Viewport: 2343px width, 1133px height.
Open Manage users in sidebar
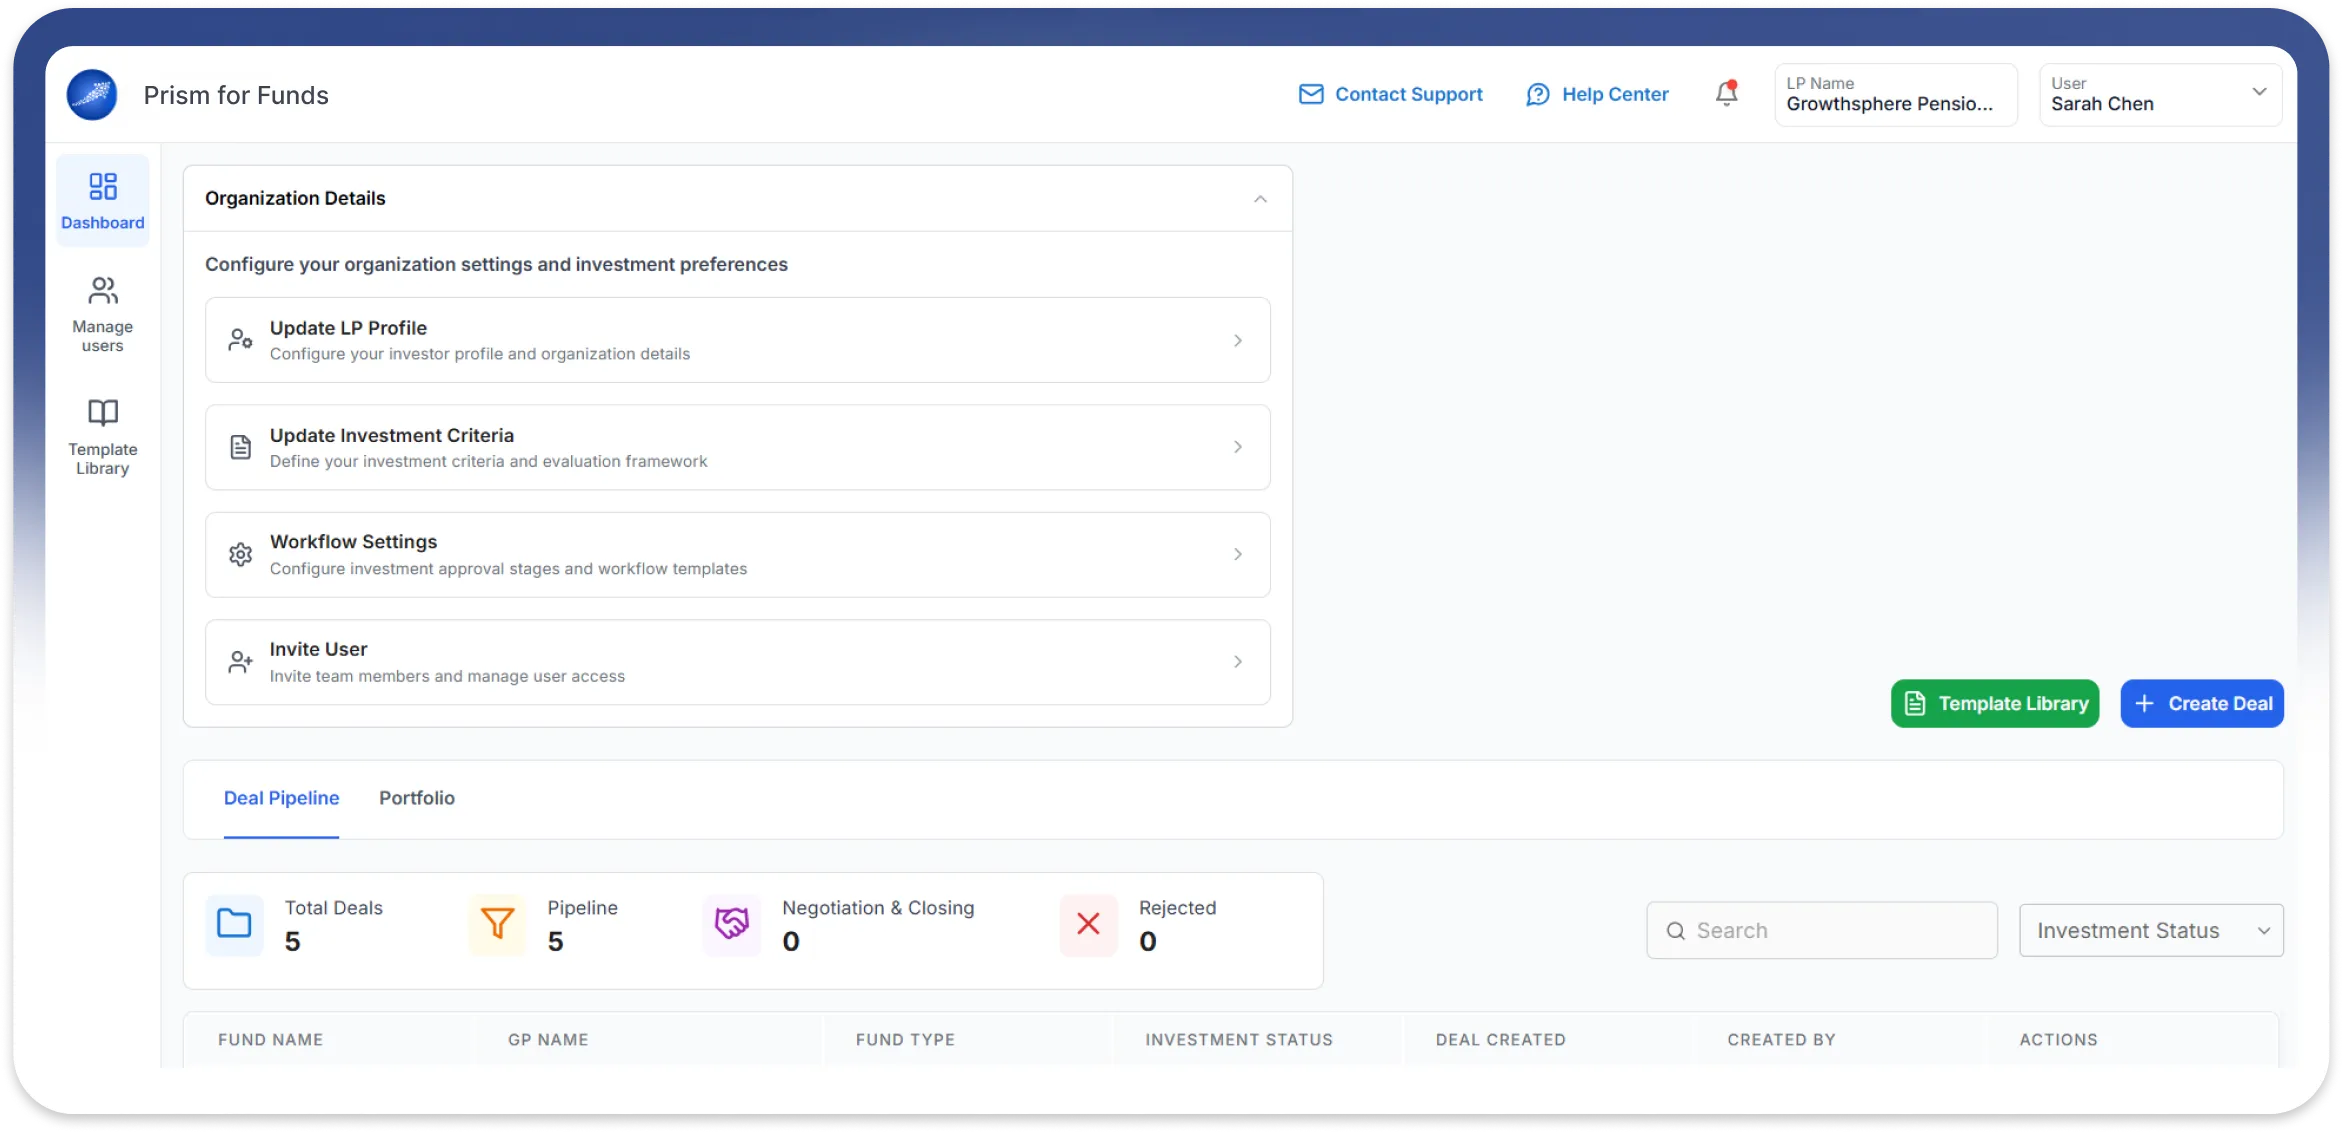pyautogui.click(x=102, y=314)
